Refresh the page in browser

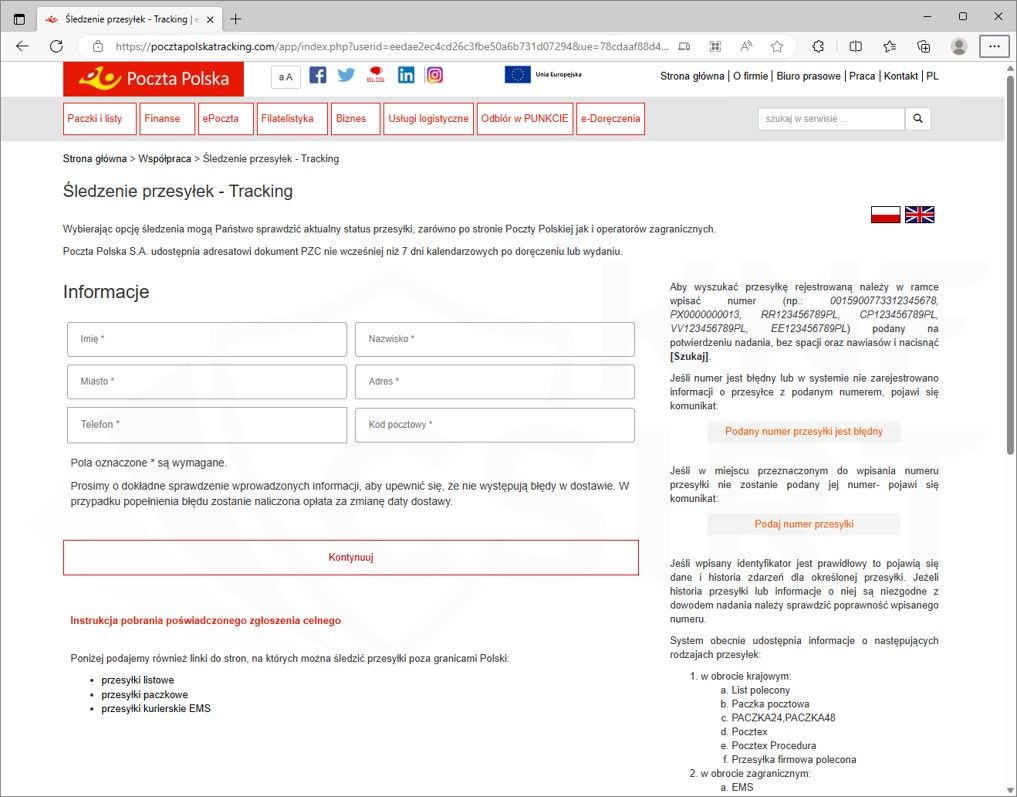[56, 46]
